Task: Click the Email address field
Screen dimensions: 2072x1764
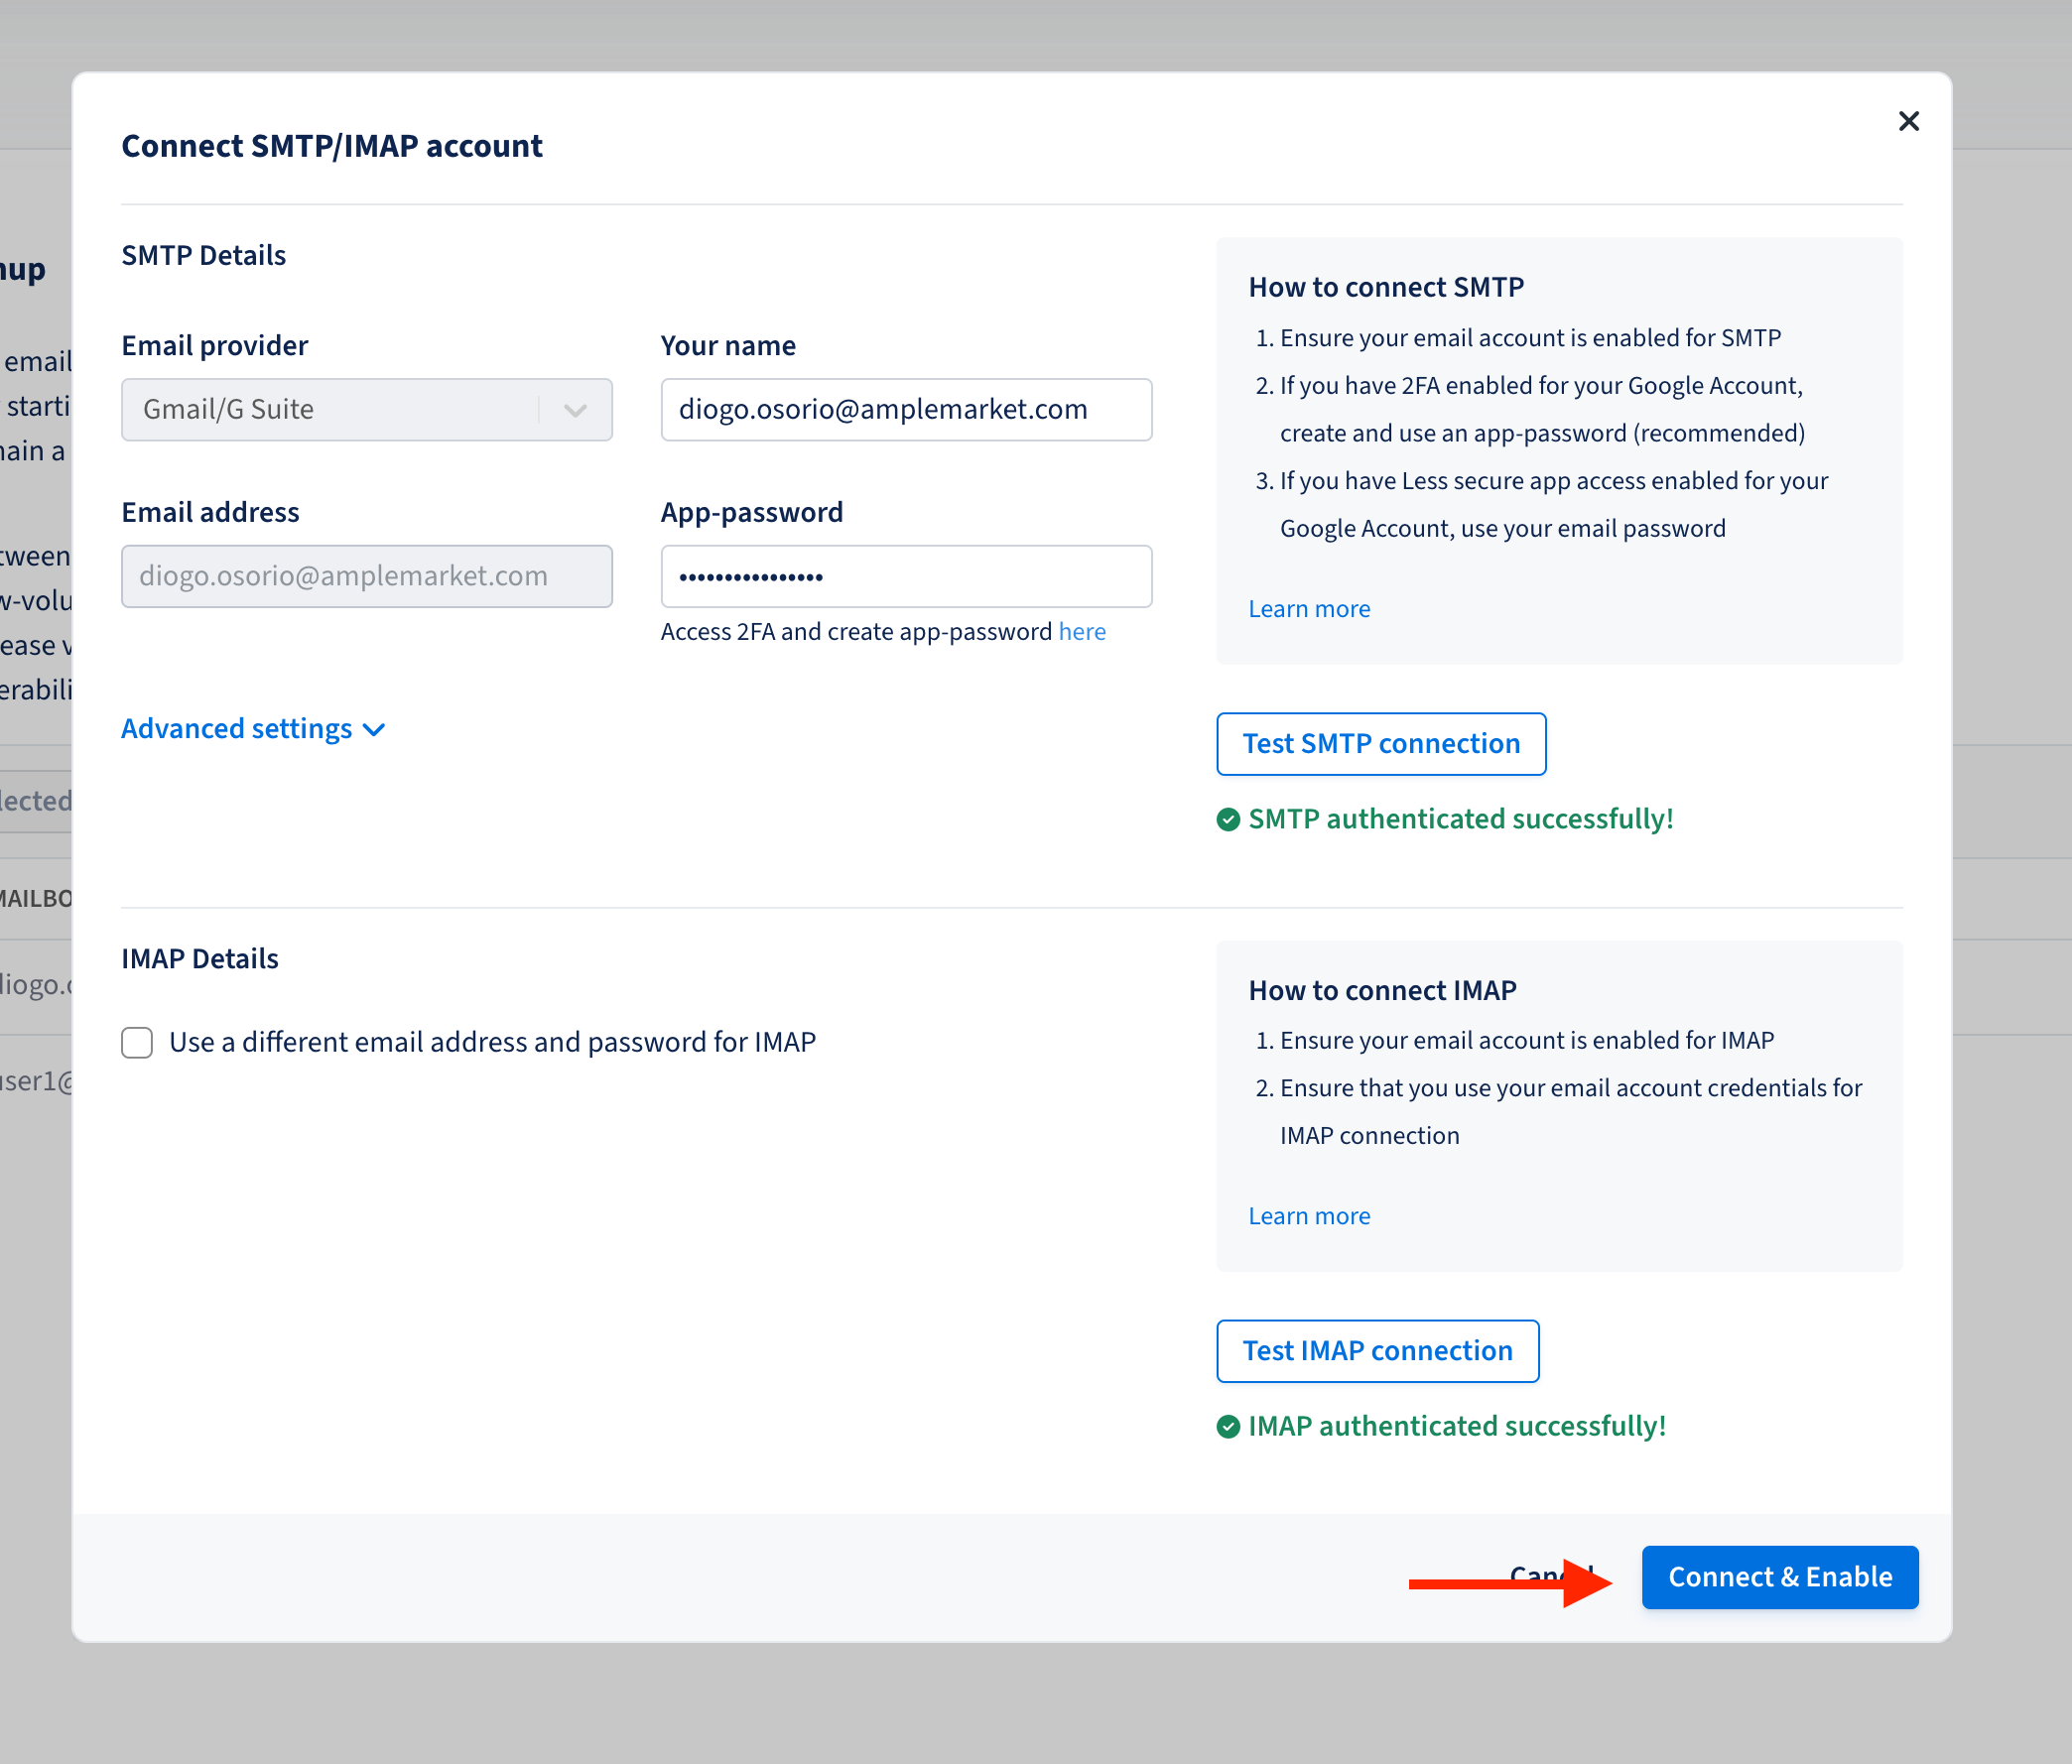Action: coord(366,576)
